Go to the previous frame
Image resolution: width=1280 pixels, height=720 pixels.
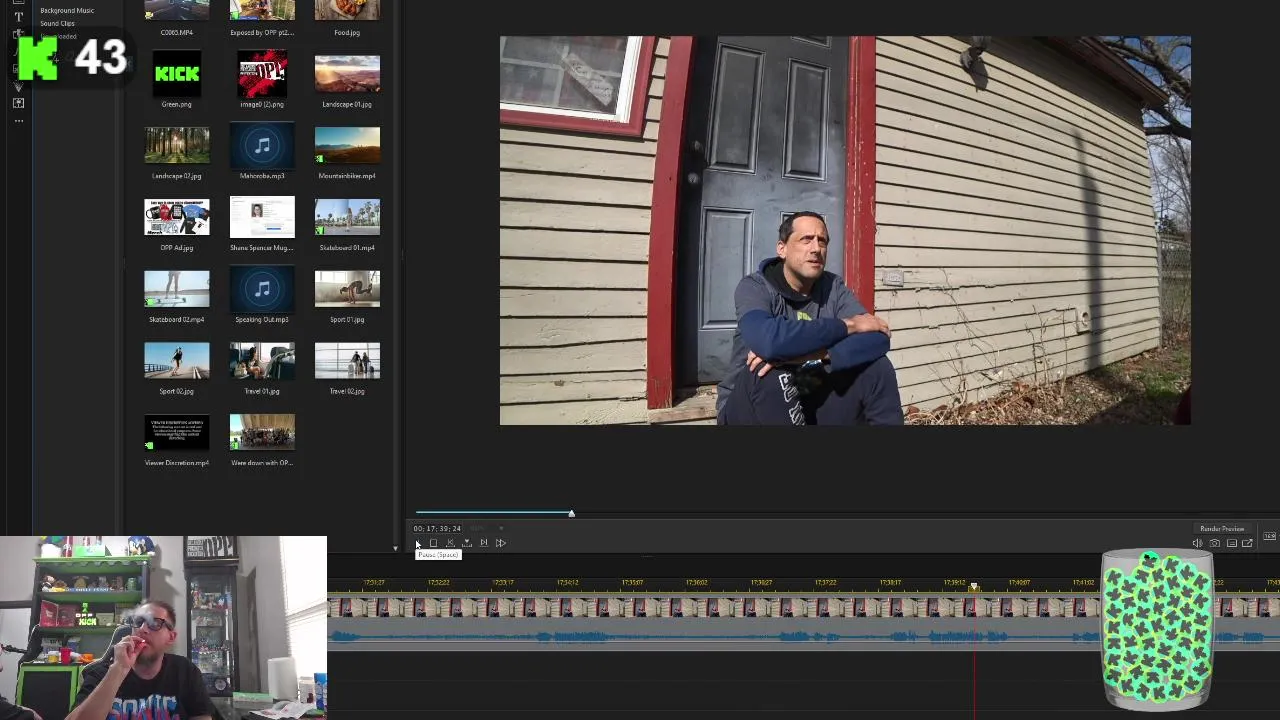[450, 543]
